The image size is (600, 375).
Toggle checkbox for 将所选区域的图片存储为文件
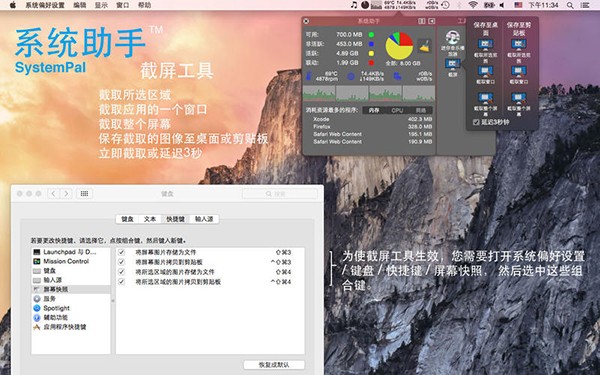pos(121,272)
